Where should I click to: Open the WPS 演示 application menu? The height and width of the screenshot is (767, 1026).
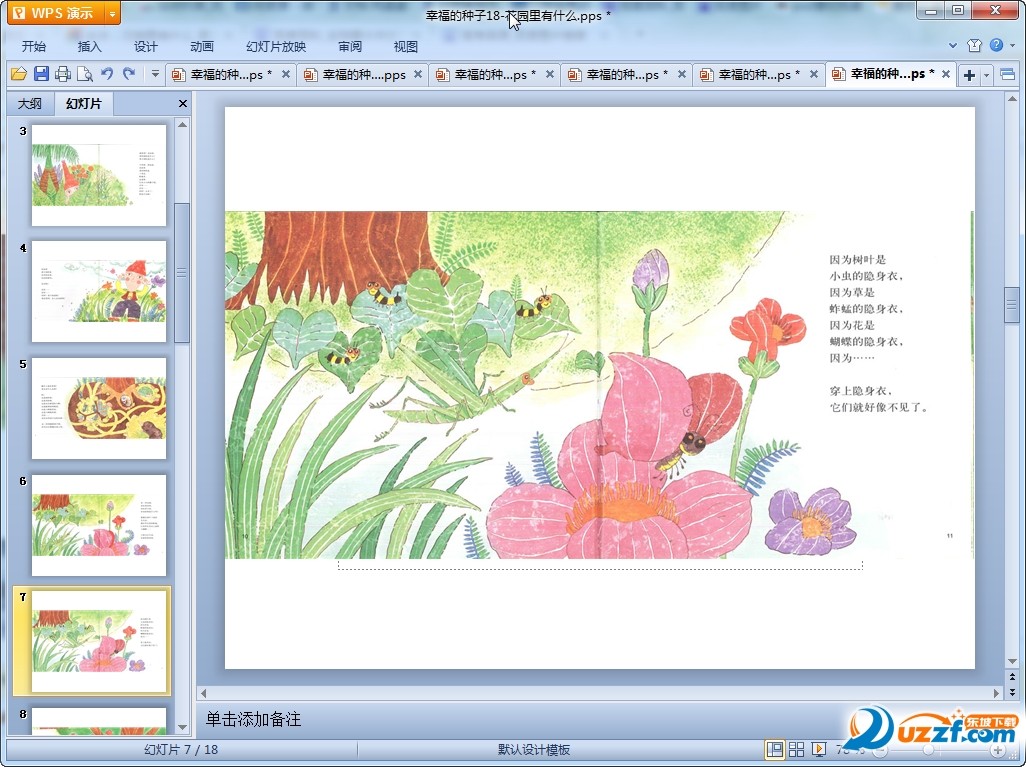(56, 12)
